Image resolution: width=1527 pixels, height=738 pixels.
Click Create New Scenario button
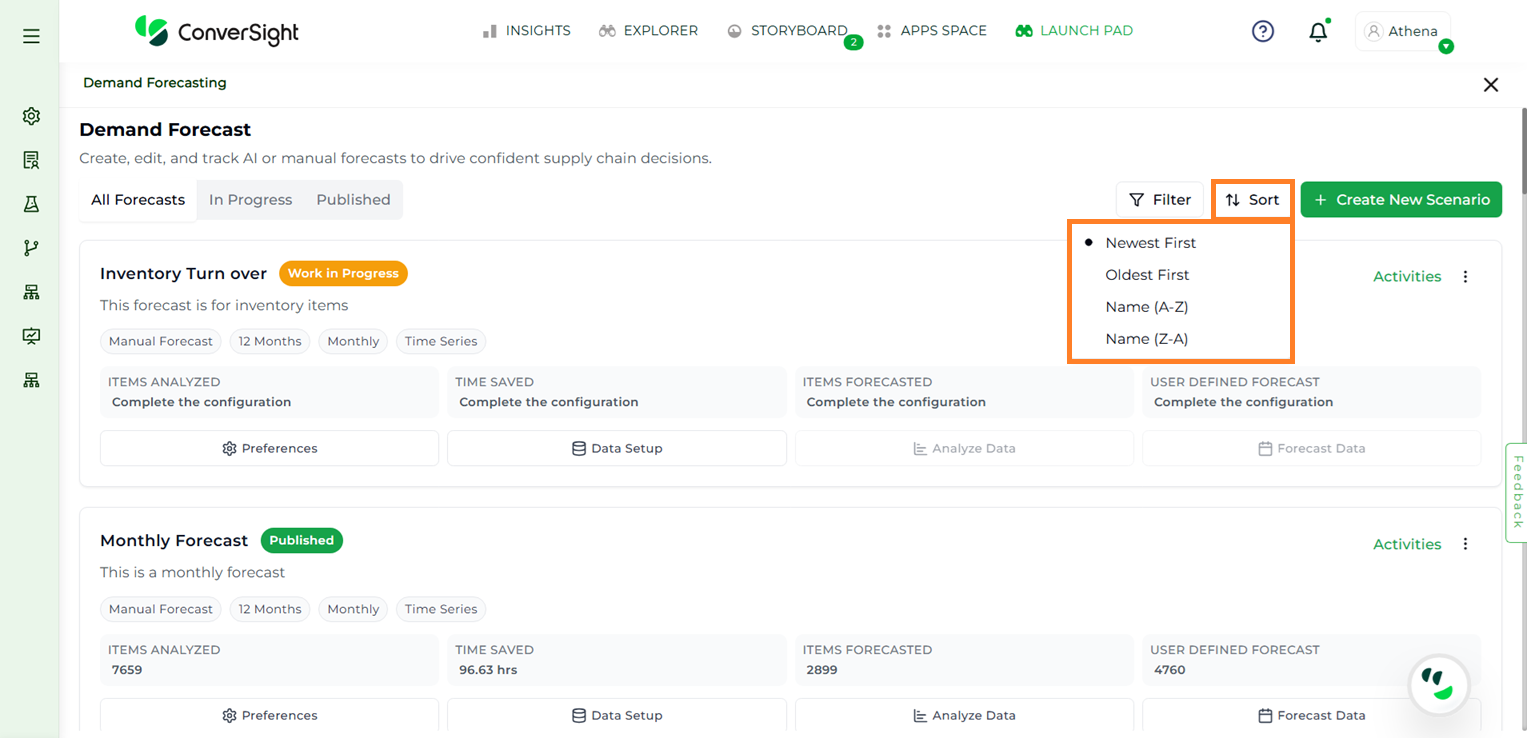tap(1401, 200)
